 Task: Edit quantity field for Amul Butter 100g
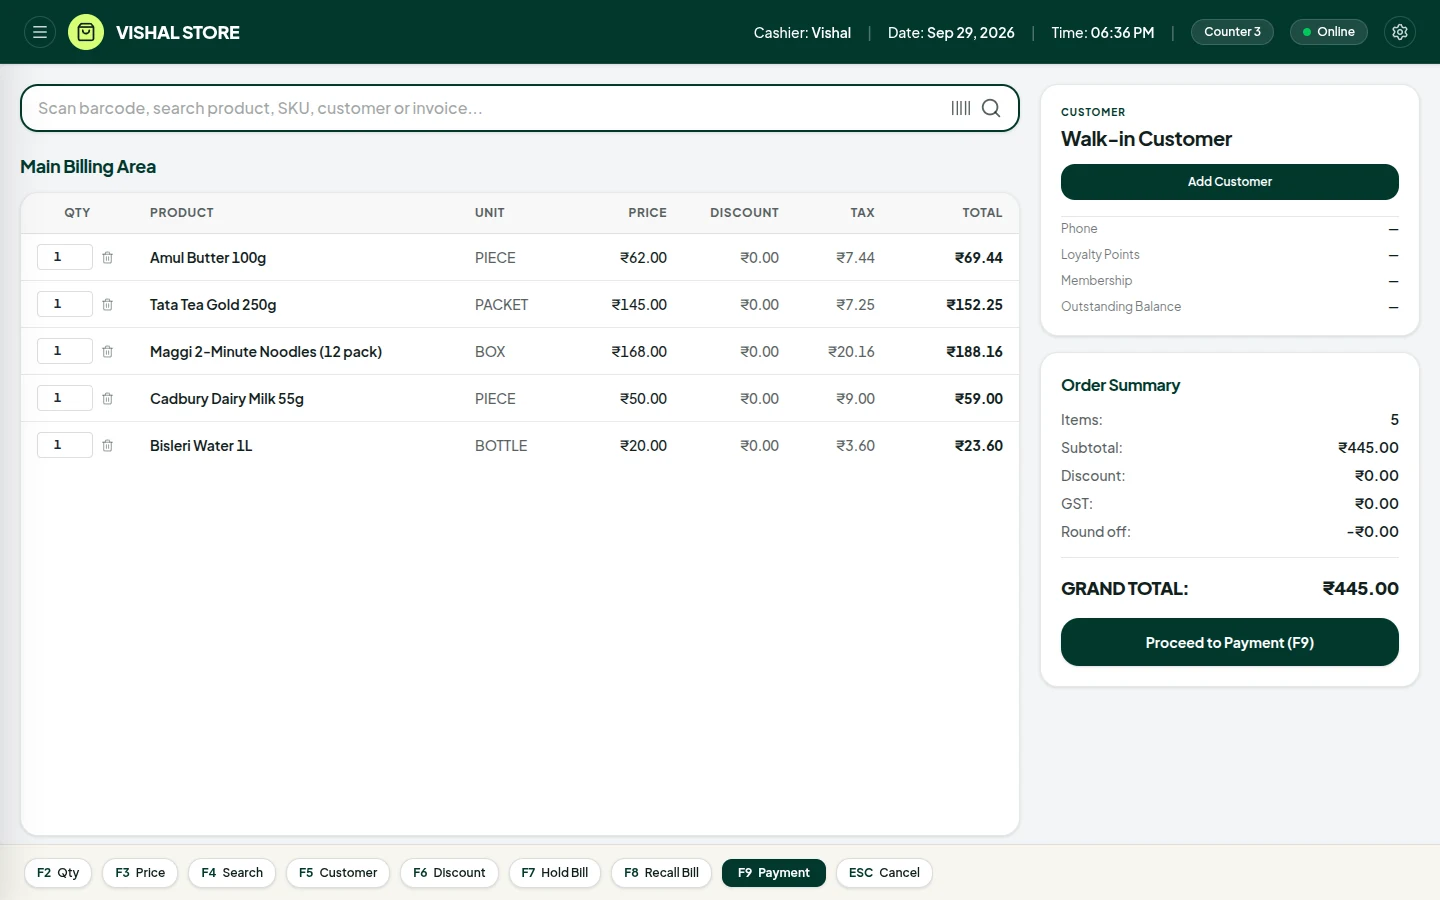click(65, 257)
